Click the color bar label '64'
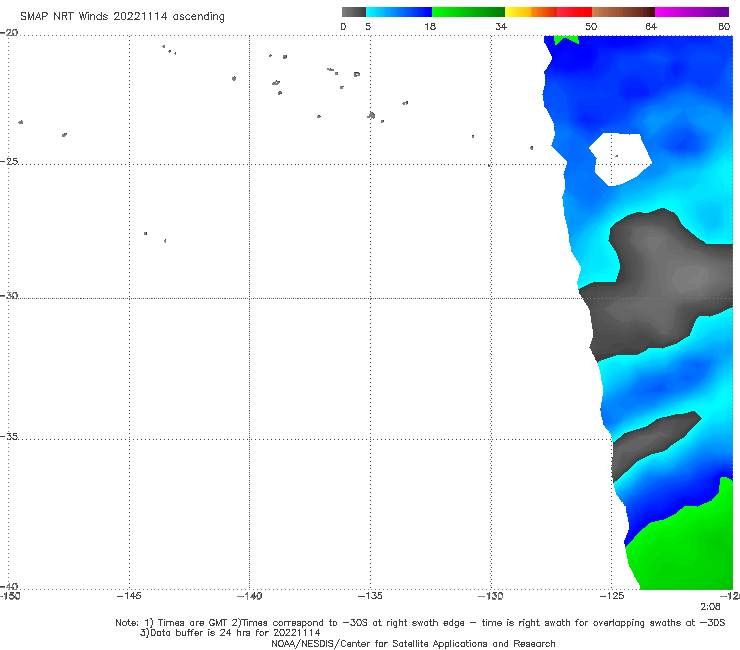Image resolution: width=740 pixels, height=650 pixels. pos(651,26)
